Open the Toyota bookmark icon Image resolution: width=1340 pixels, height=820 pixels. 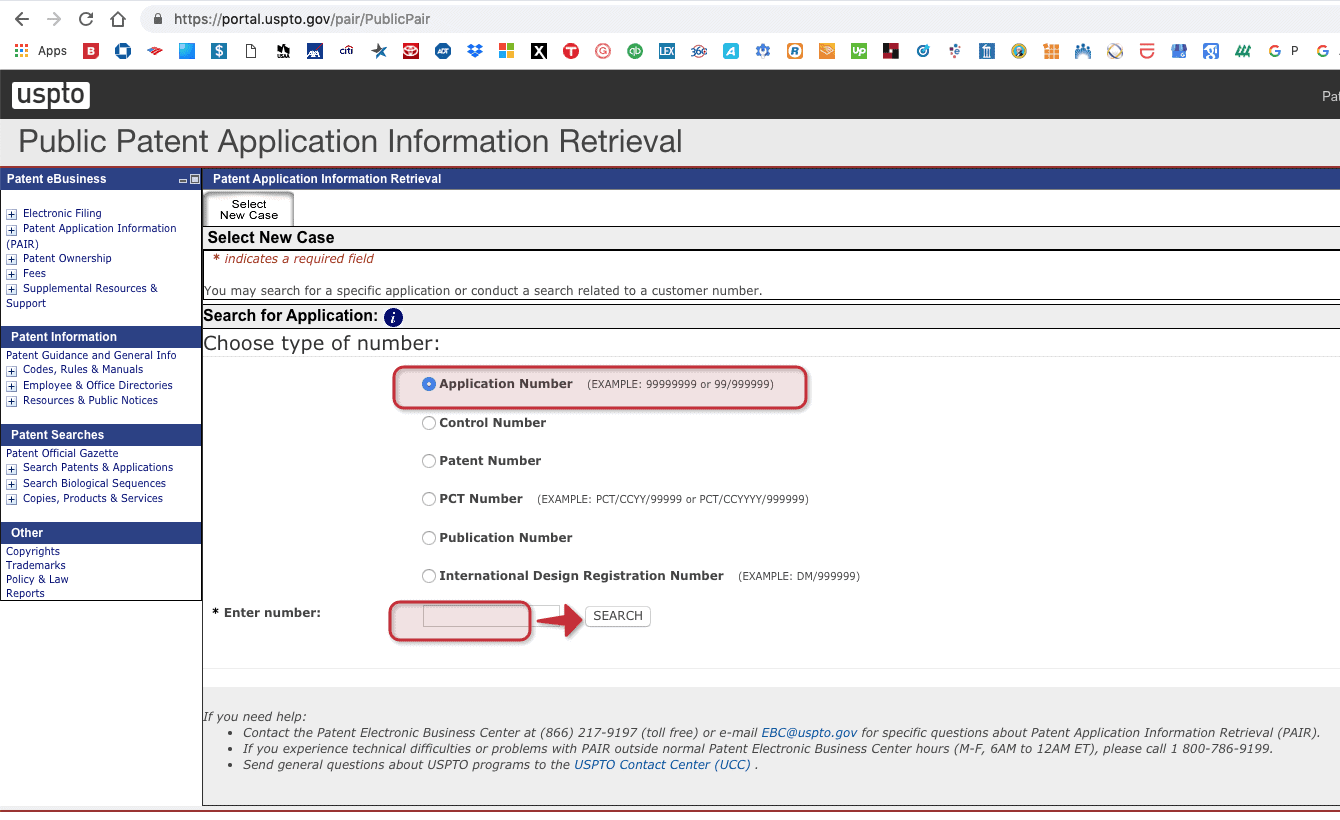(x=410, y=51)
